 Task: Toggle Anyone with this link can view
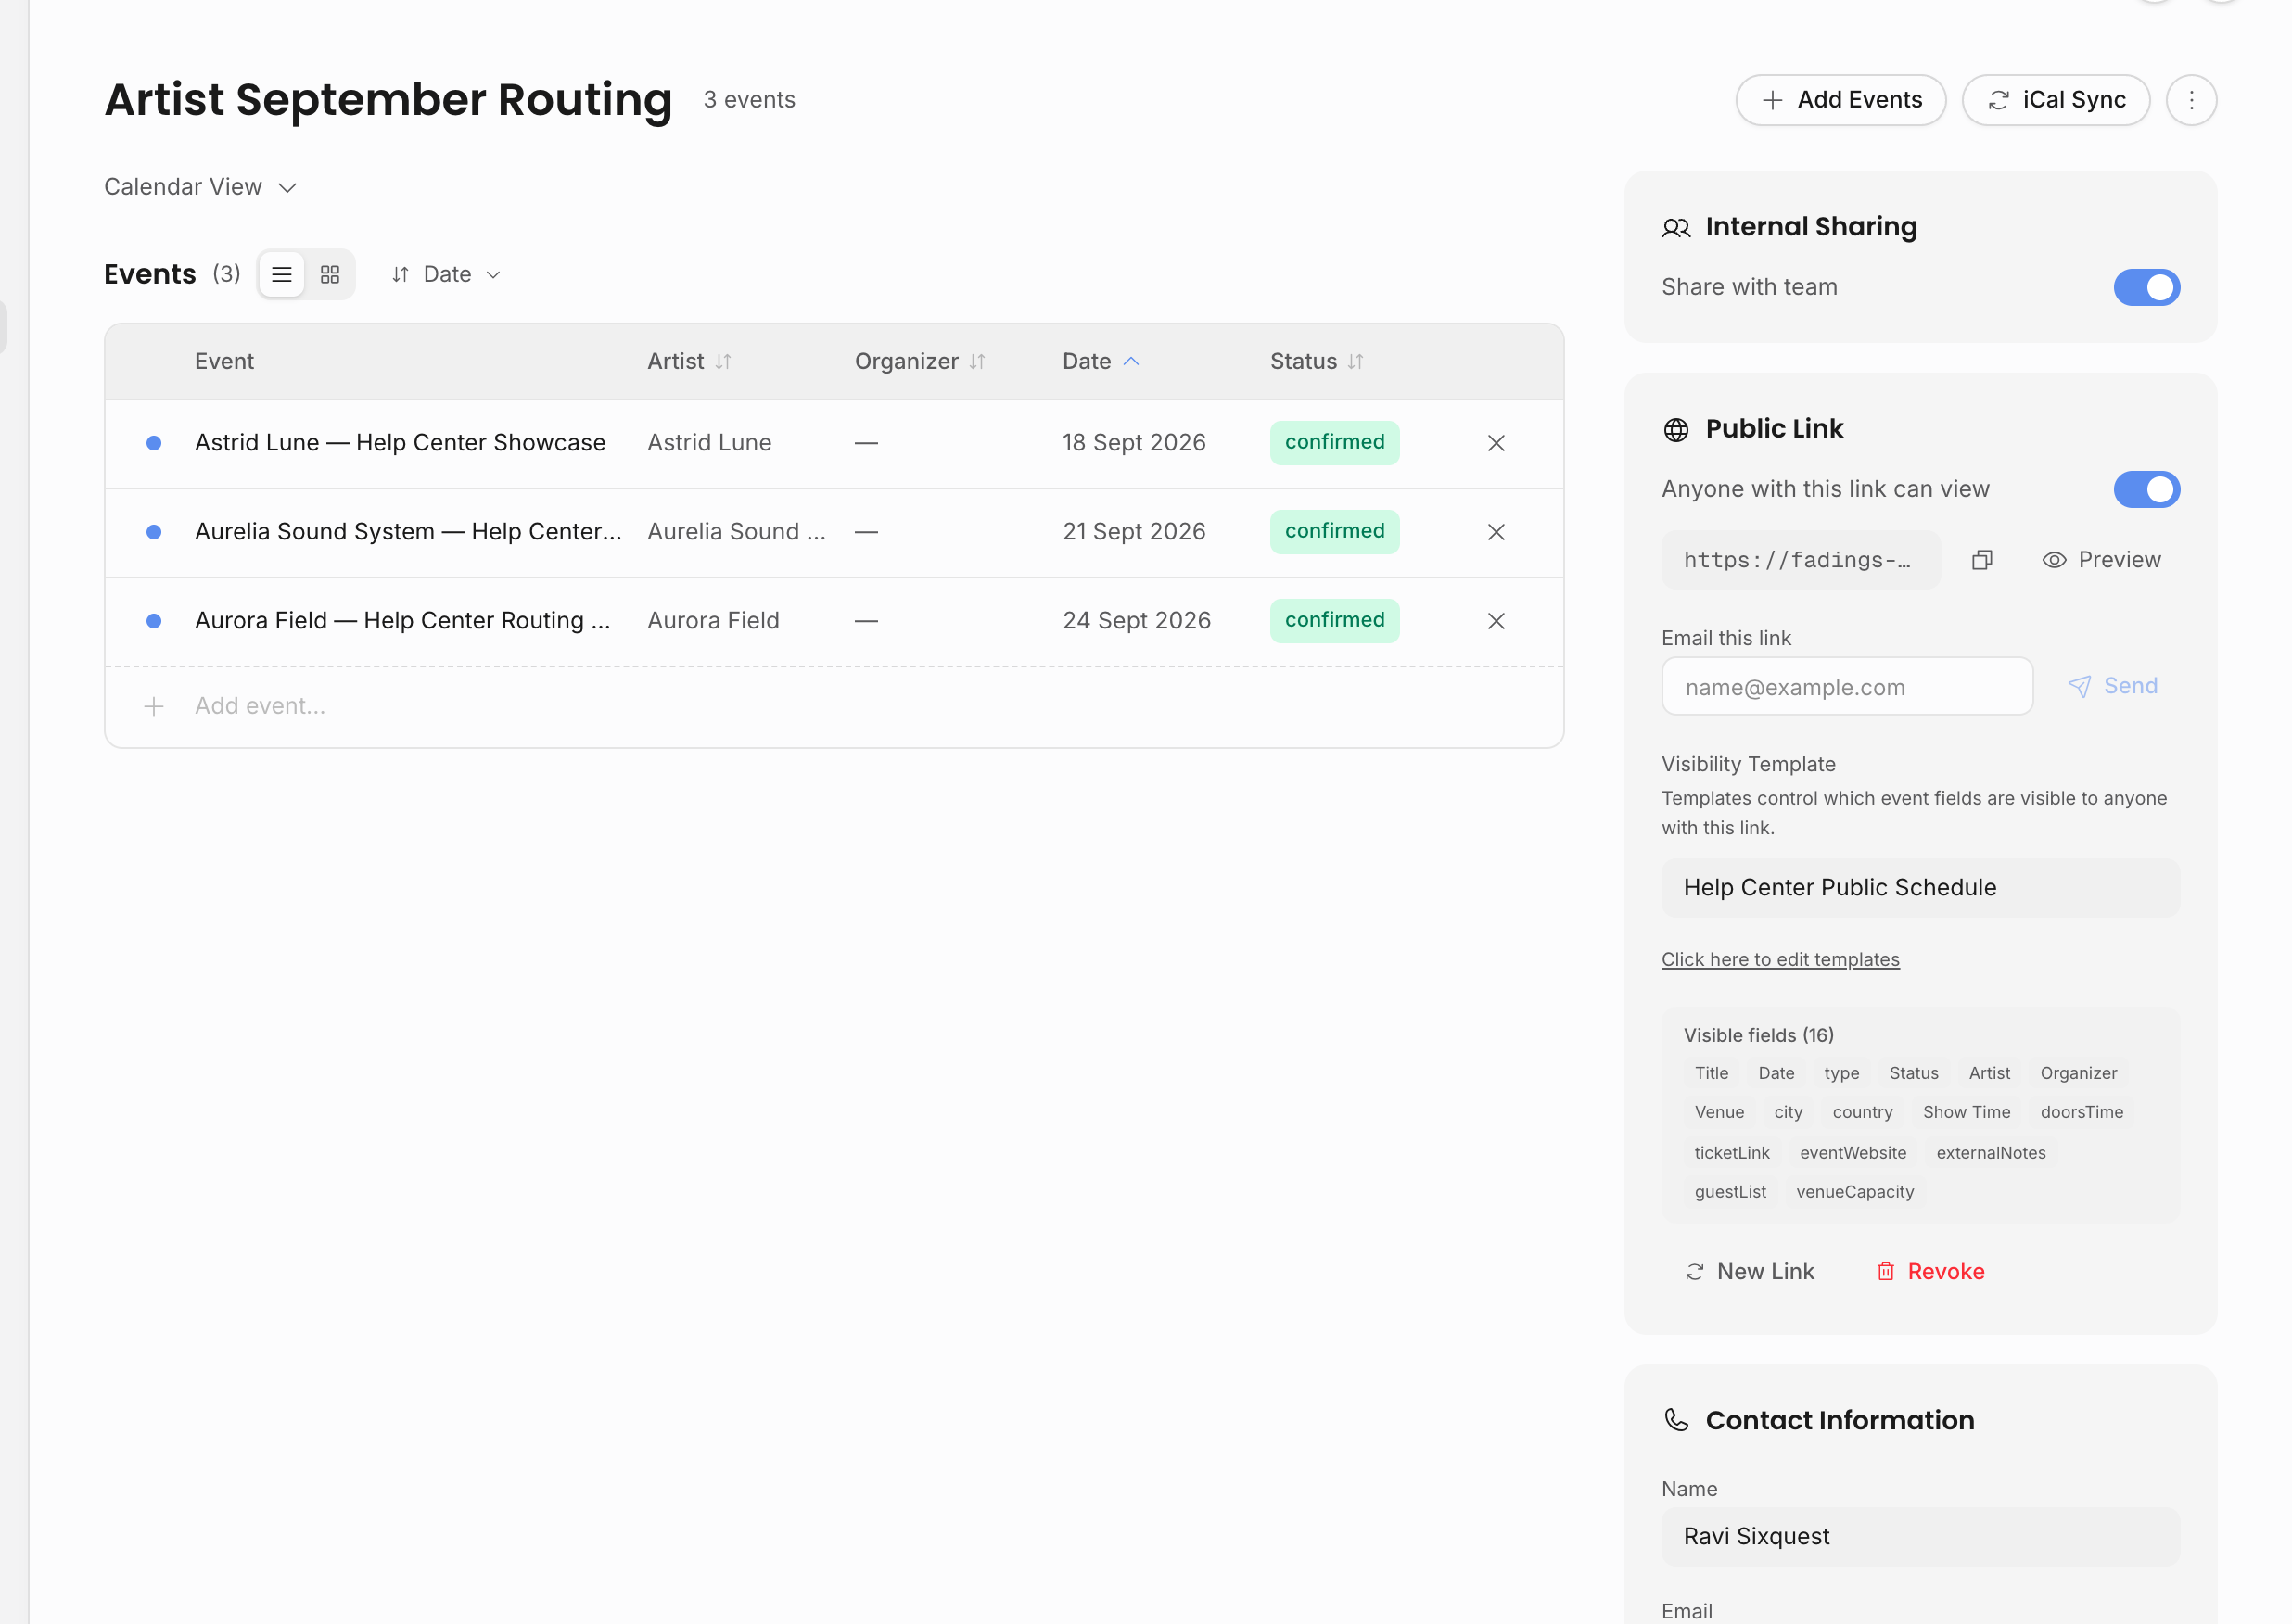[2146, 490]
